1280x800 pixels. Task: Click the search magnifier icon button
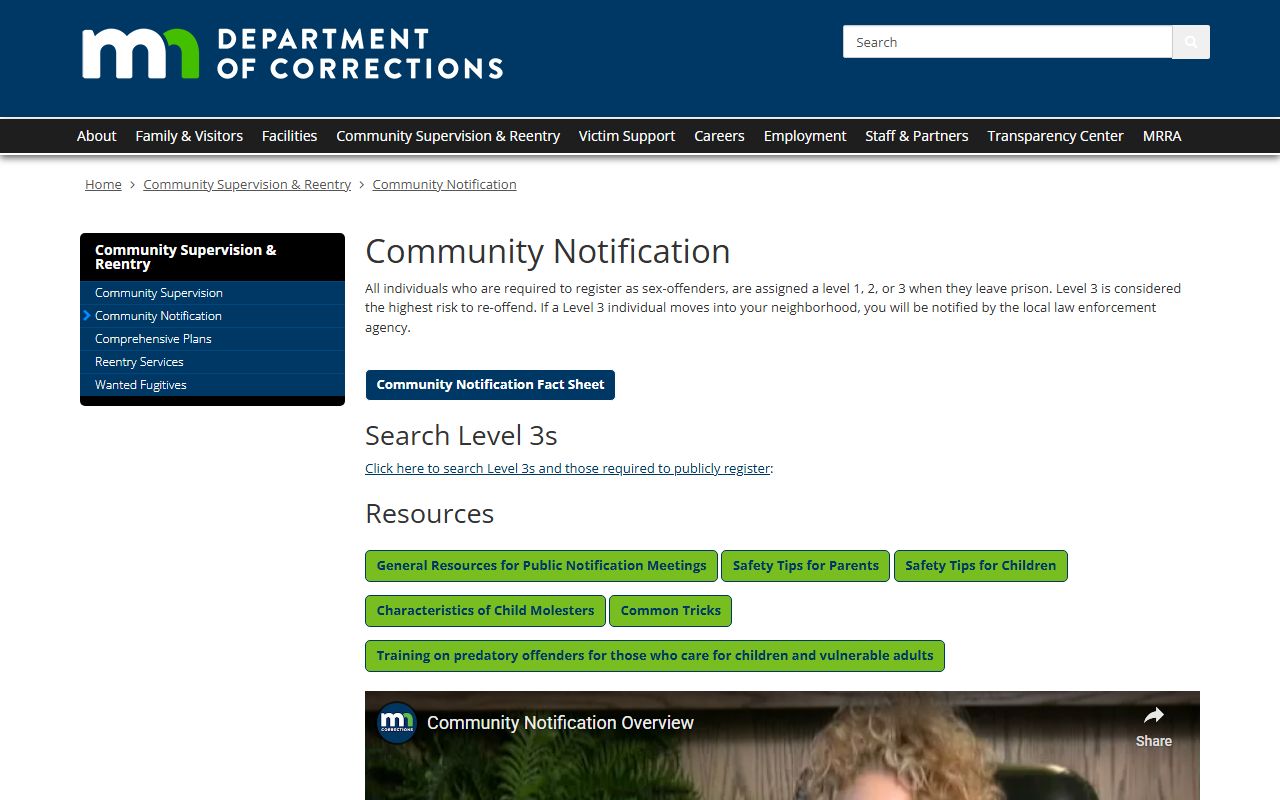(x=1190, y=42)
